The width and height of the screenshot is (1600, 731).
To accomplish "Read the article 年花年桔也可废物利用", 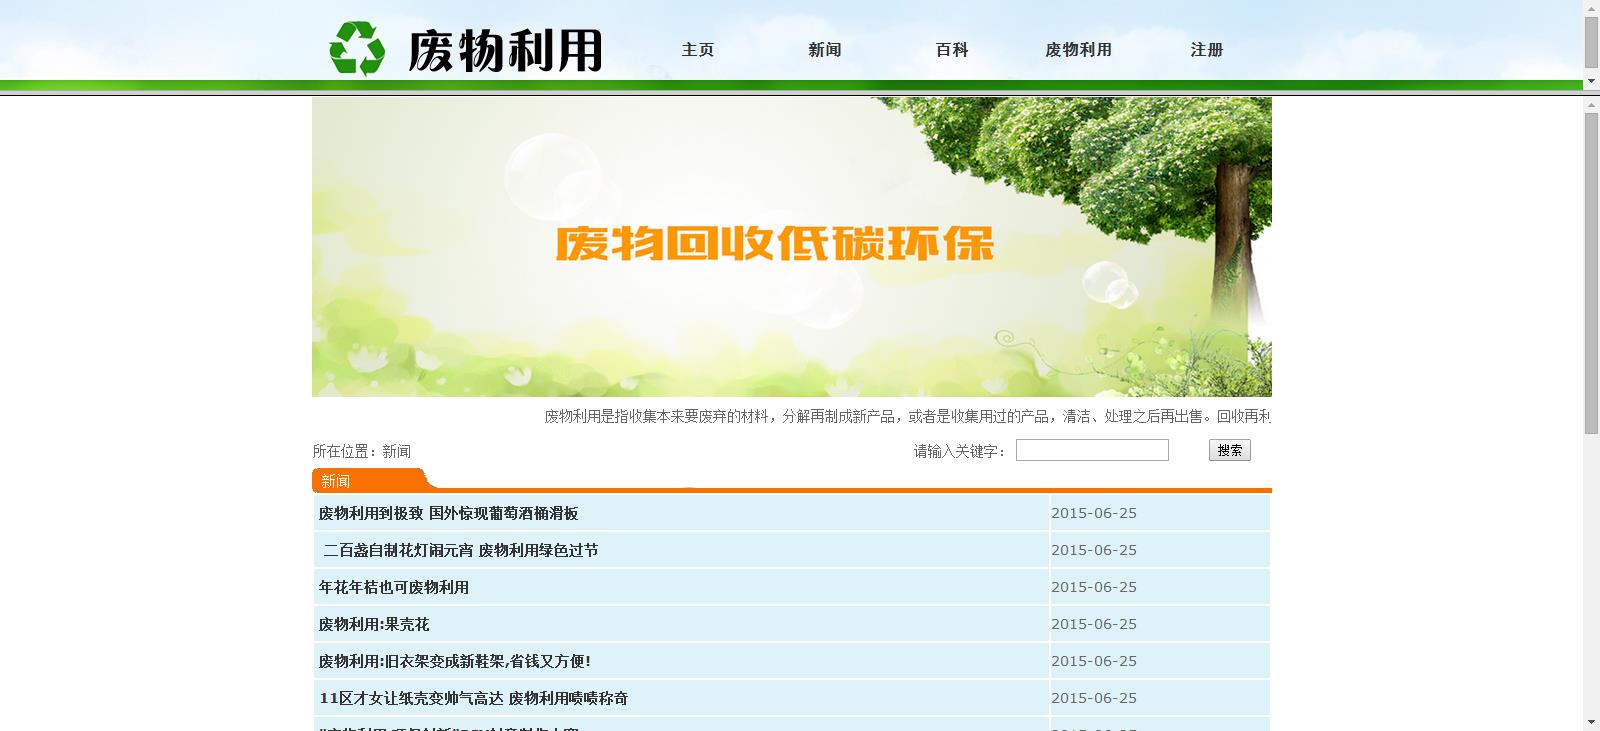I will click(x=393, y=587).
